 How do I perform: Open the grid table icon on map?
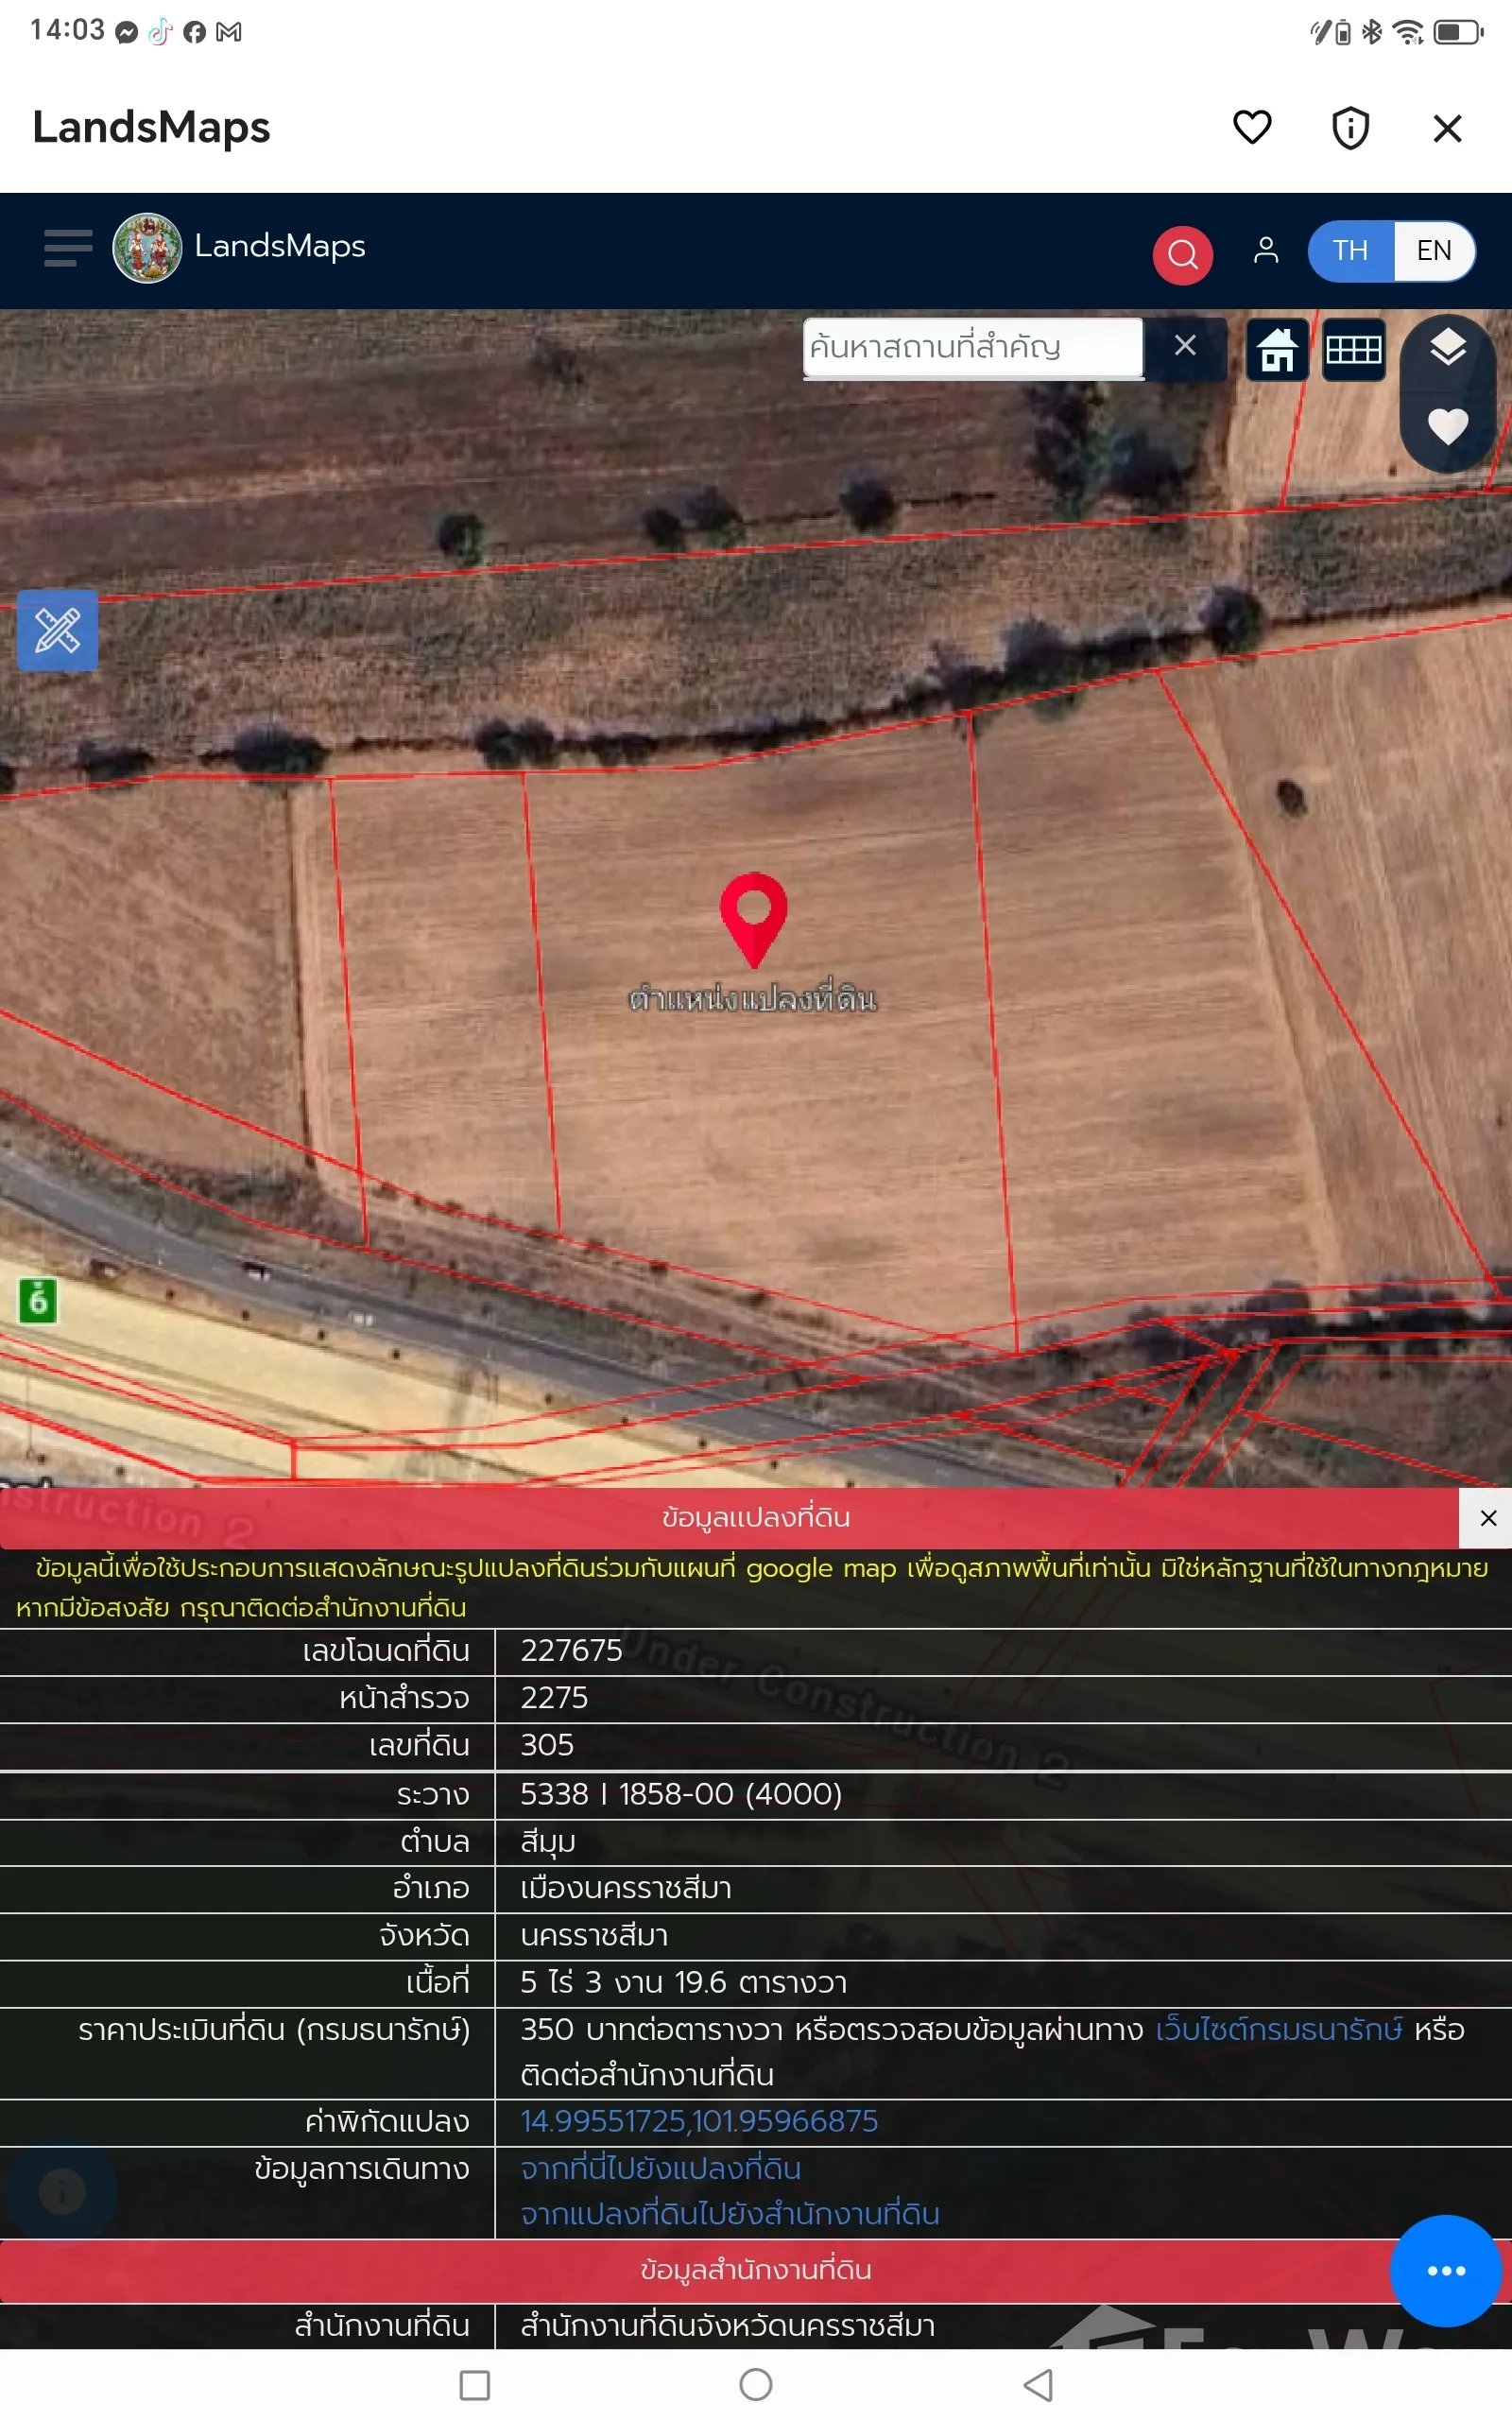click(x=1353, y=350)
